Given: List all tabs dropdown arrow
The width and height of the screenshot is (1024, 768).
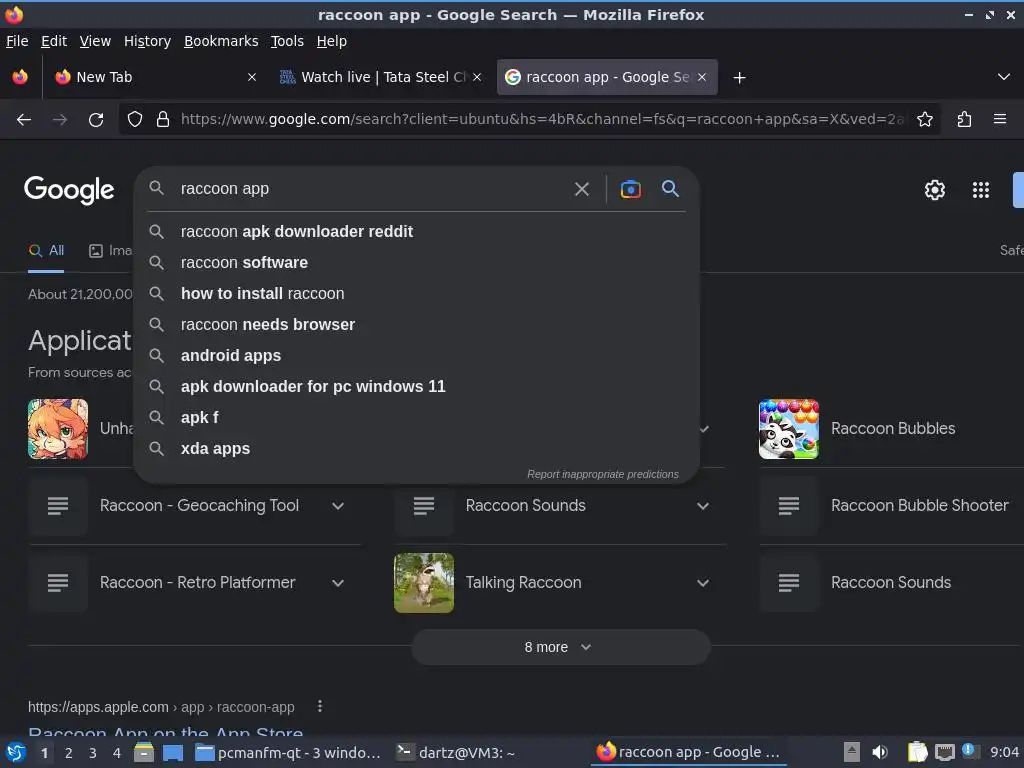Looking at the screenshot, I should (1004, 77).
